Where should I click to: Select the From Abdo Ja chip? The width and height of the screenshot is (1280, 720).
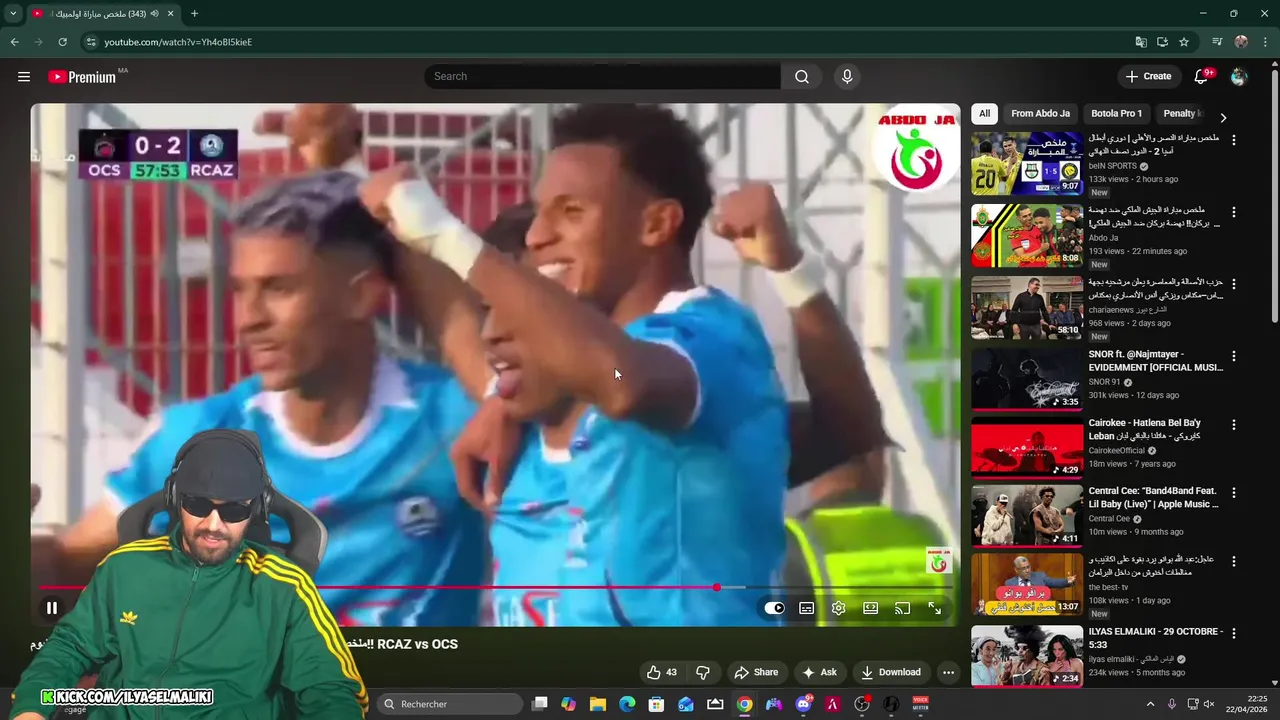[x=1040, y=114]
